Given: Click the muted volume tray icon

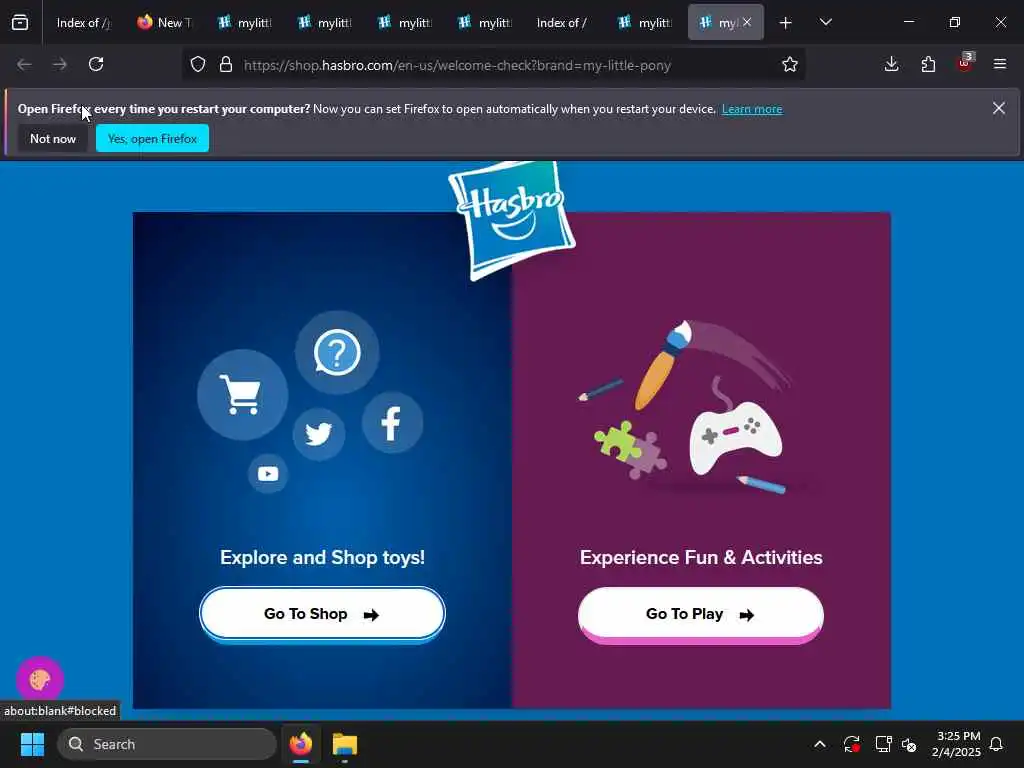Looking at the screenshot, I should click(909, 744).
